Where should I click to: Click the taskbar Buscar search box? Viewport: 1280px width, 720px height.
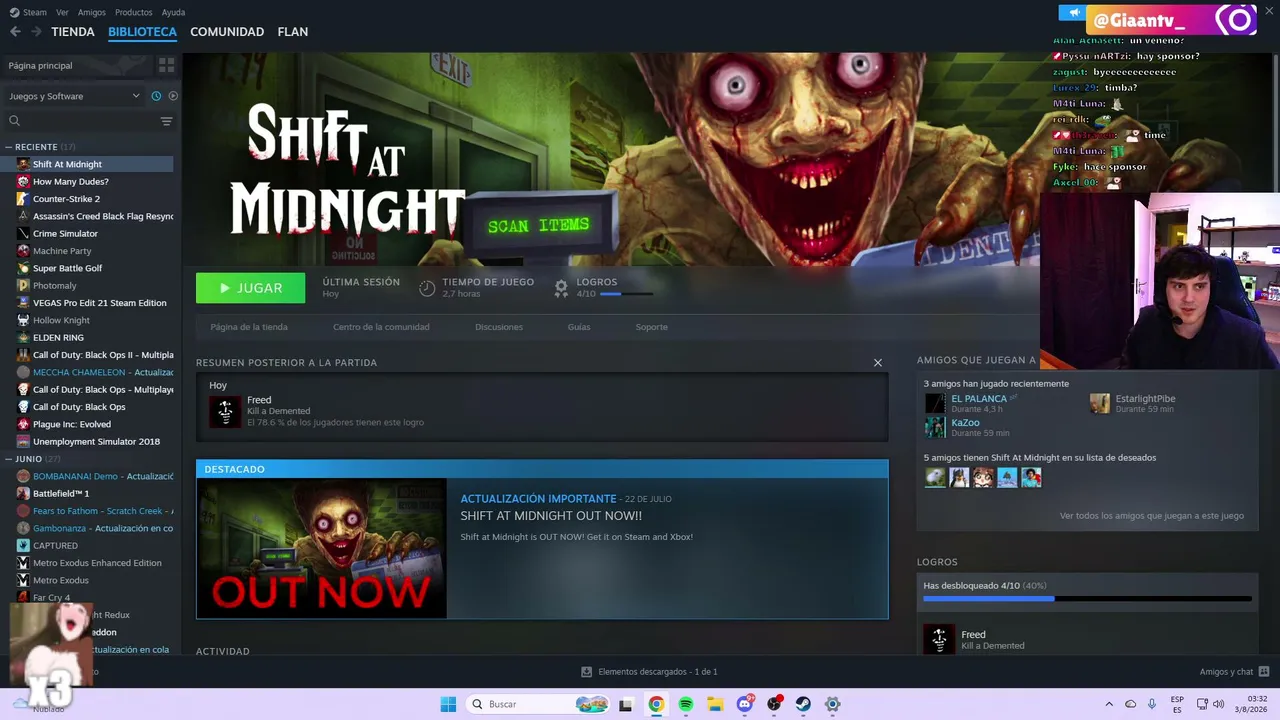538,704
